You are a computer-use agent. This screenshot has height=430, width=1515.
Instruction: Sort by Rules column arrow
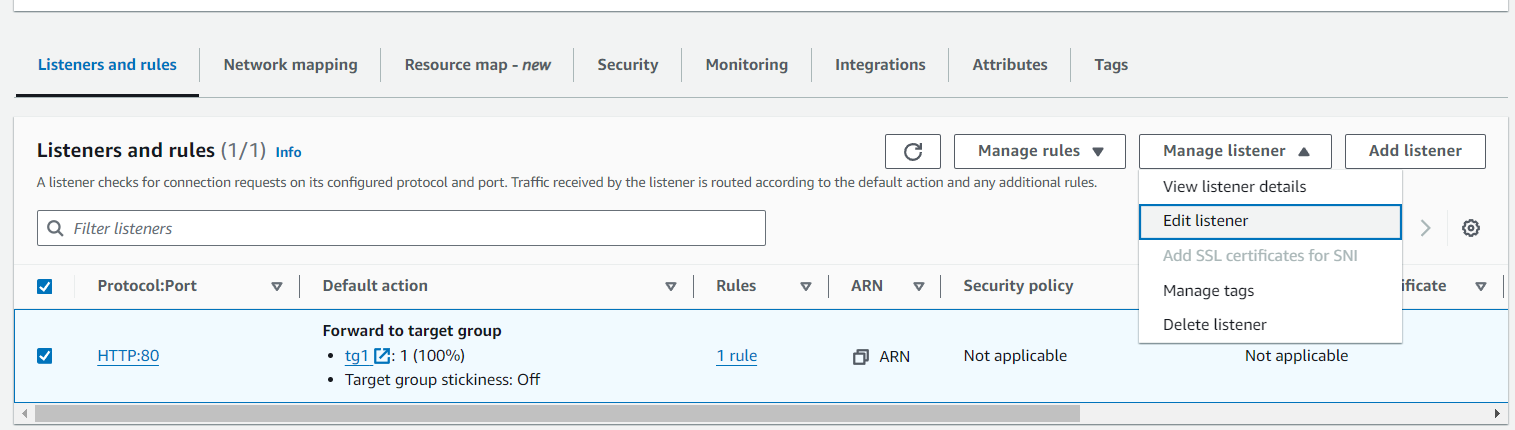[x=805, y=286]
